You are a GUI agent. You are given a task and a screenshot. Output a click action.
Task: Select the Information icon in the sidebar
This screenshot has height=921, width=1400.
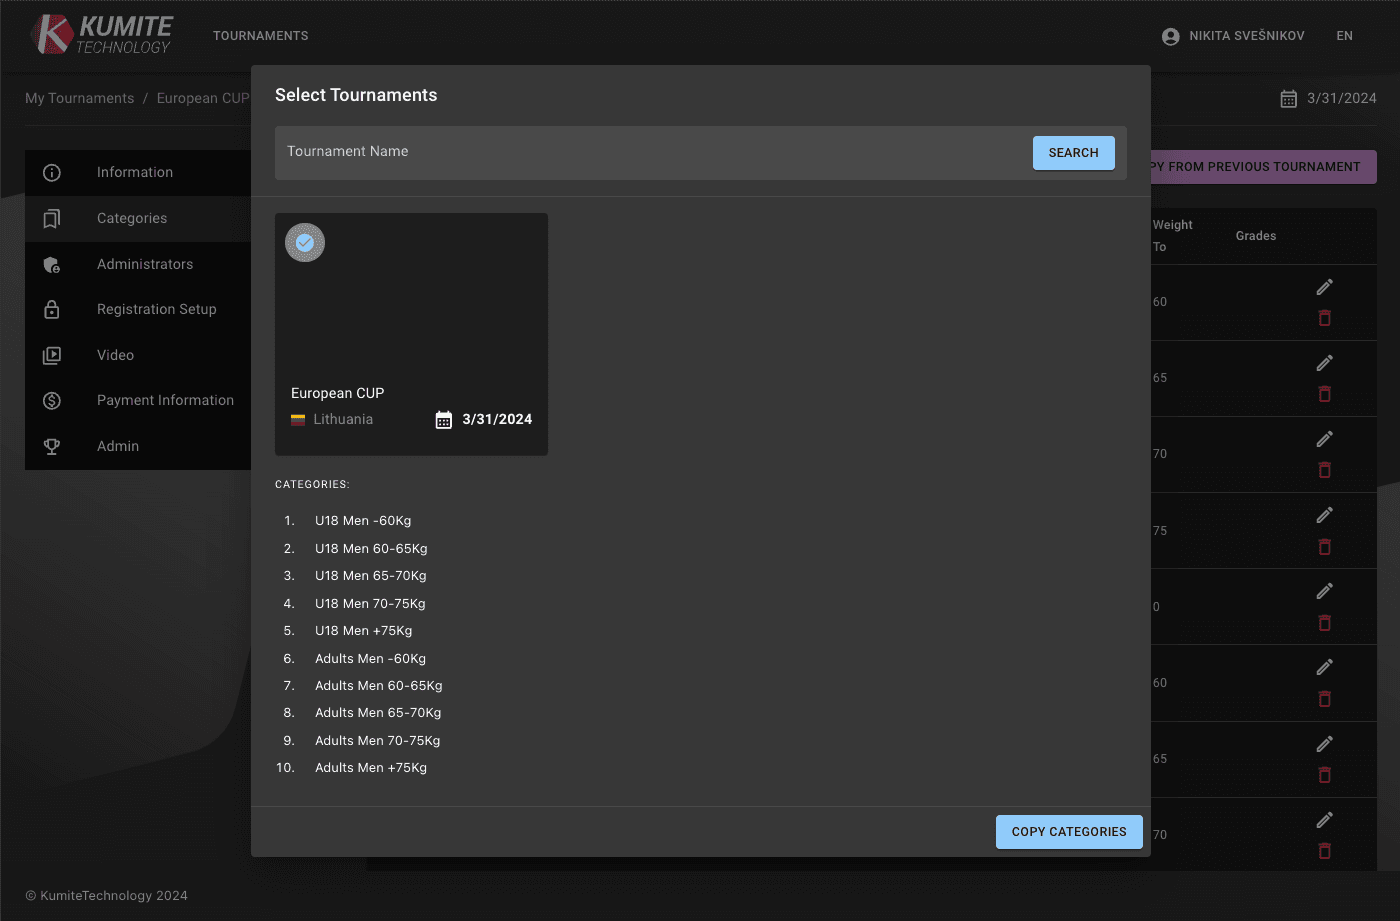pos(51,172)
